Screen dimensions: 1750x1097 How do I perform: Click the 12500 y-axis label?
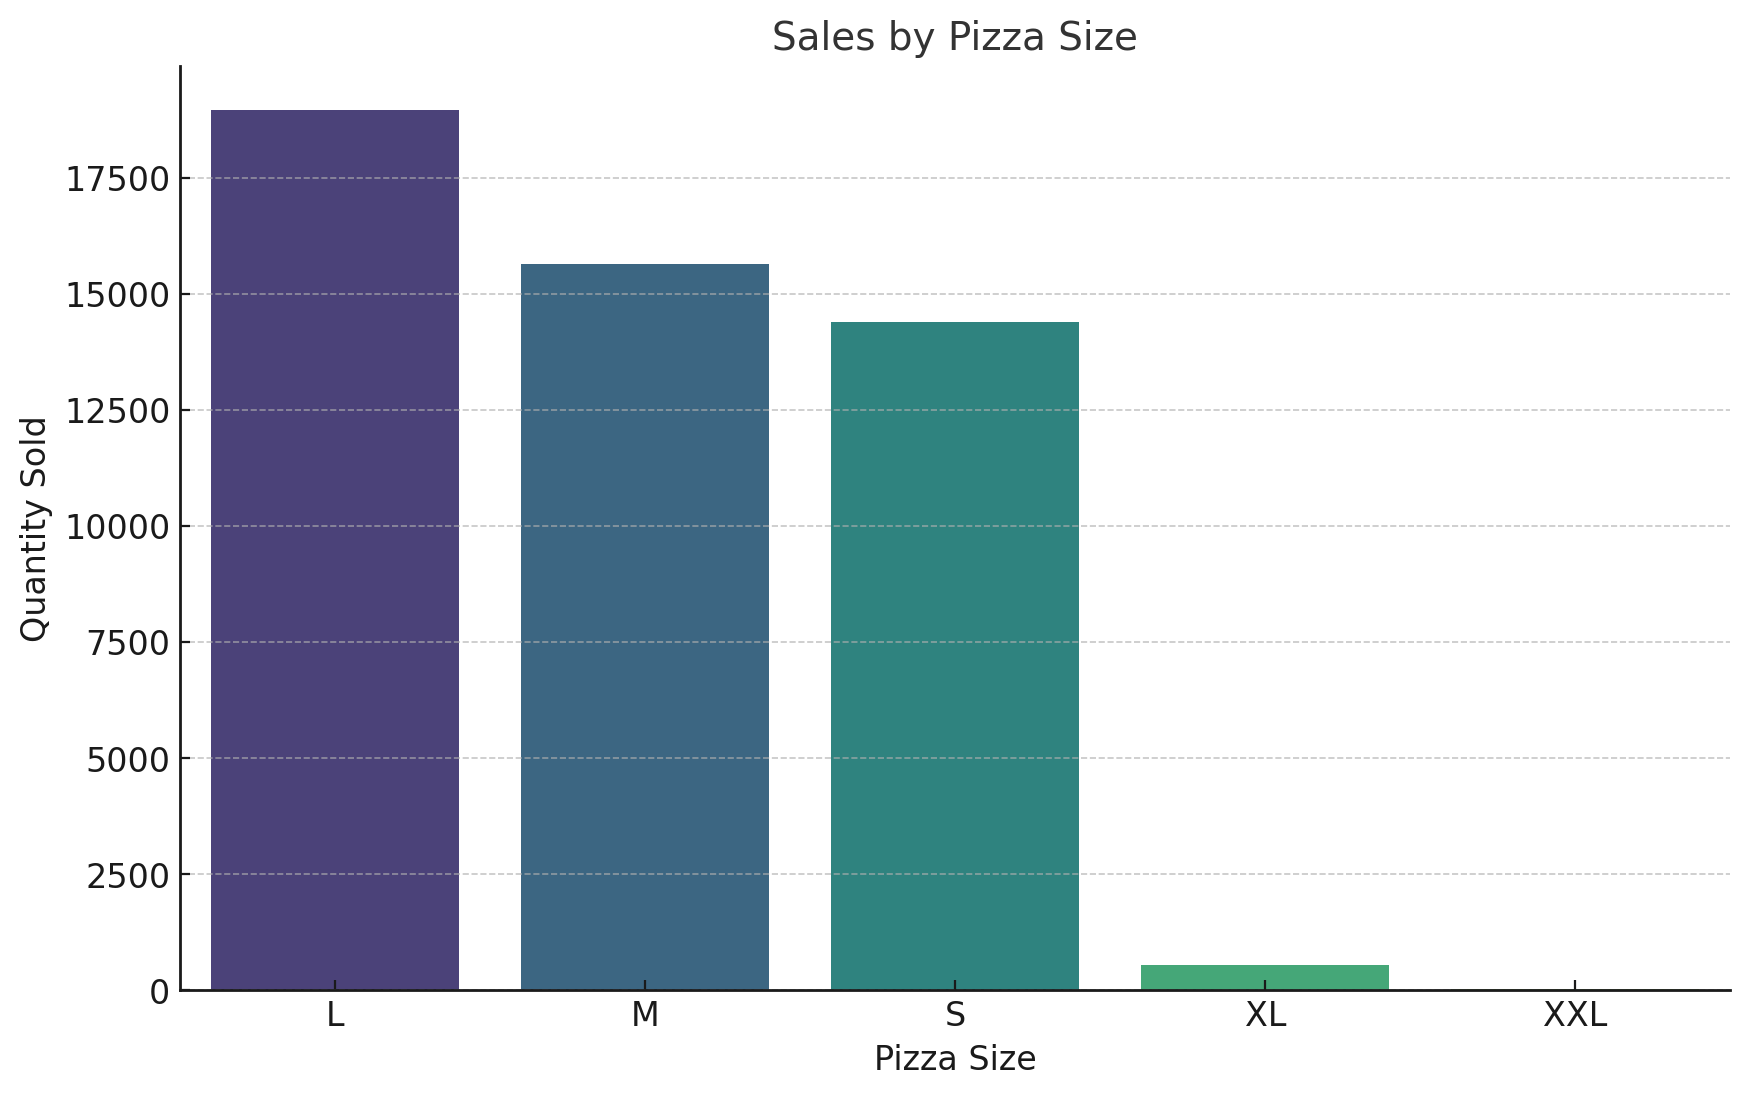[x=118, y=411]
